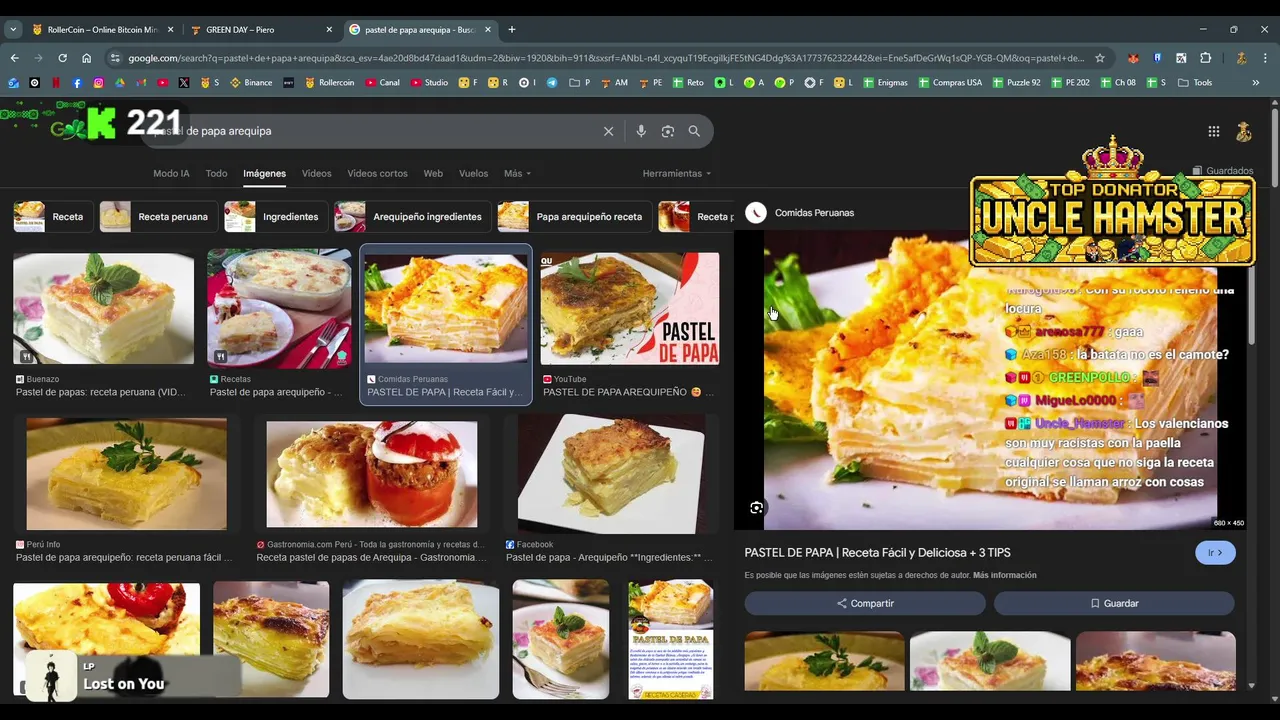Open Google Lens image search icon
This screenshot has height=720, width=1280.
tap(668, 131)
